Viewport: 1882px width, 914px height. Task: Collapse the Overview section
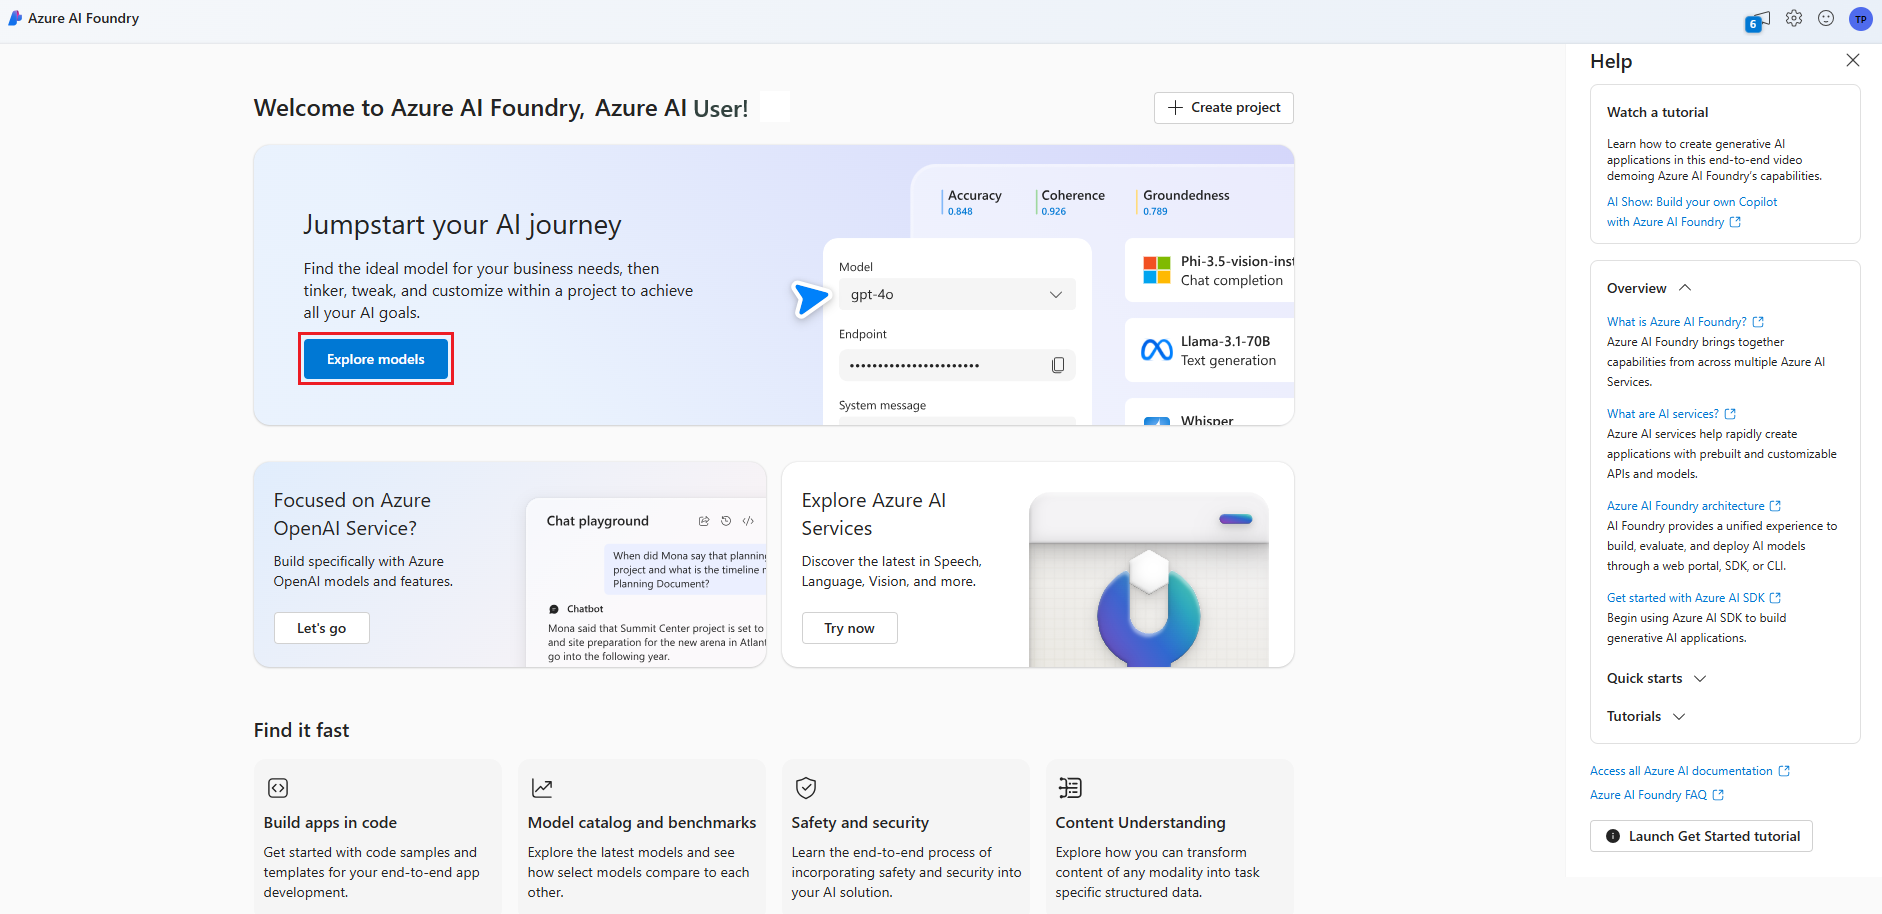click(1649, 288)
